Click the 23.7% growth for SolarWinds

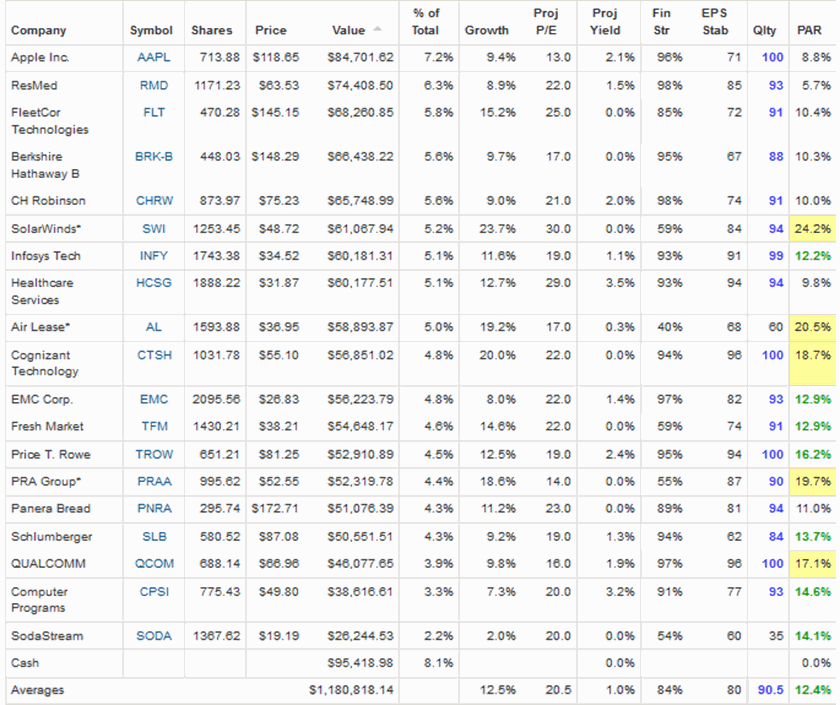[498, 229]
